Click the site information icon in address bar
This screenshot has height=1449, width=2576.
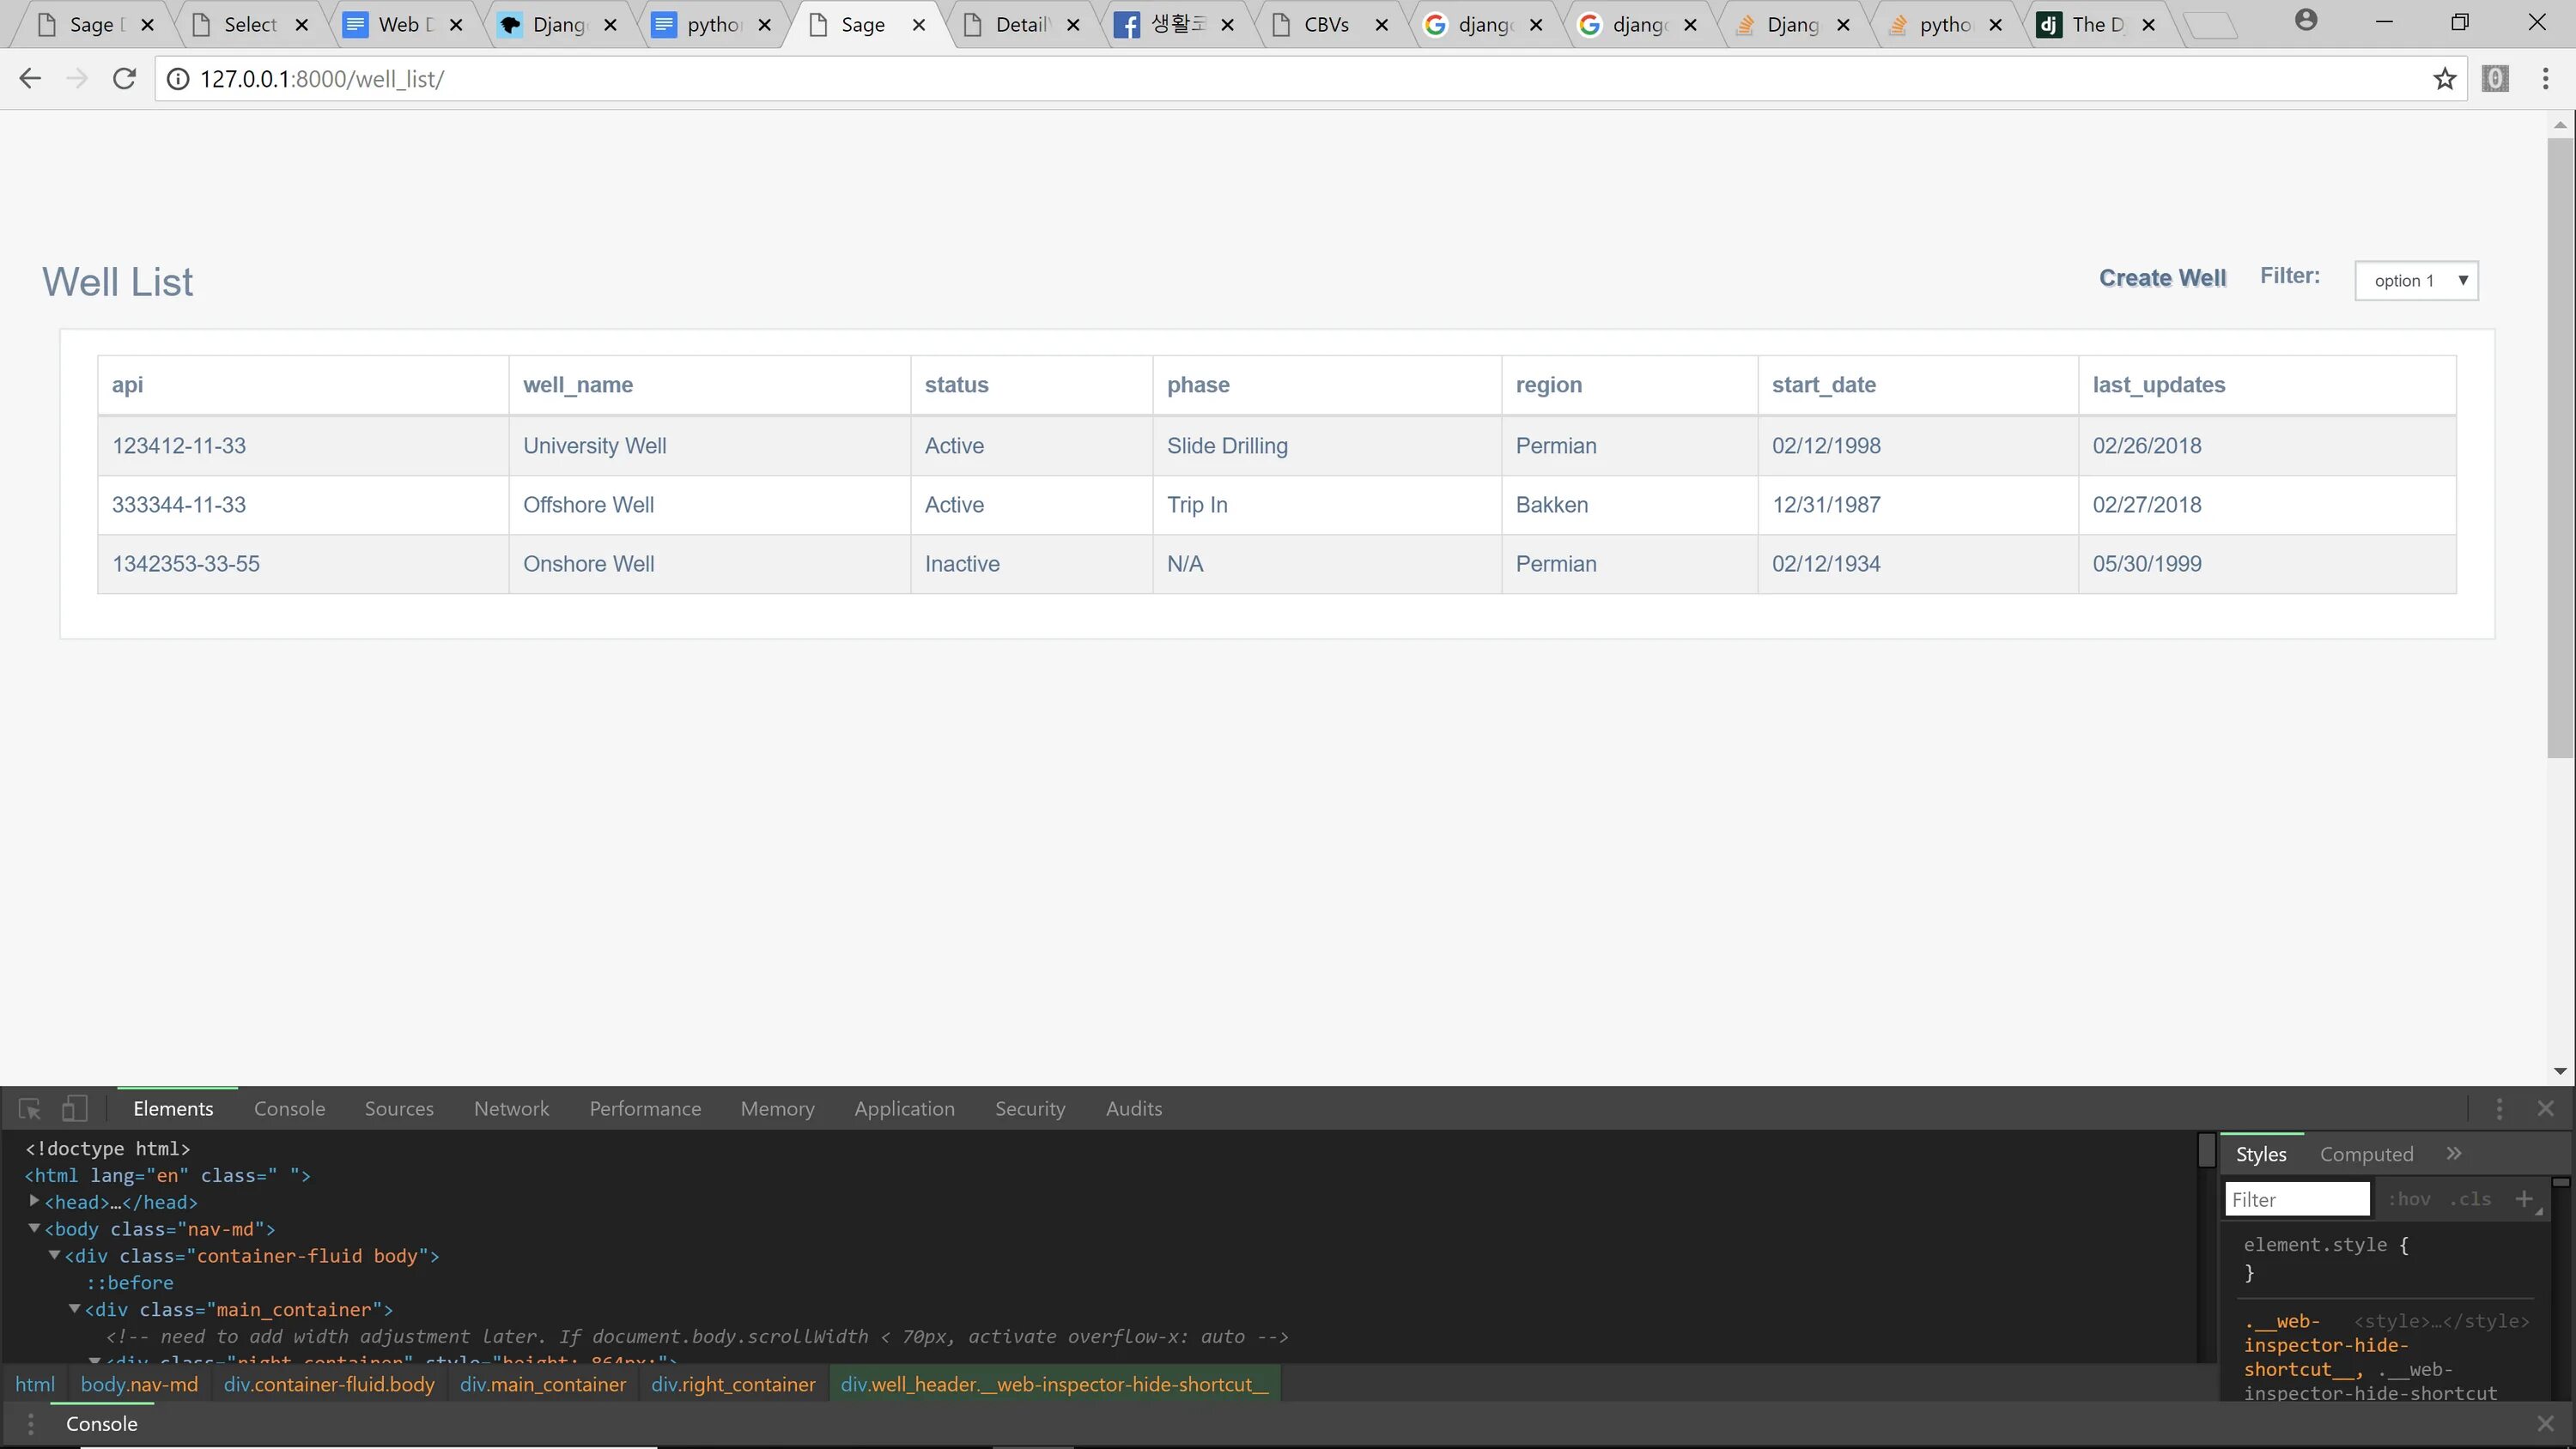pos(178,79)
